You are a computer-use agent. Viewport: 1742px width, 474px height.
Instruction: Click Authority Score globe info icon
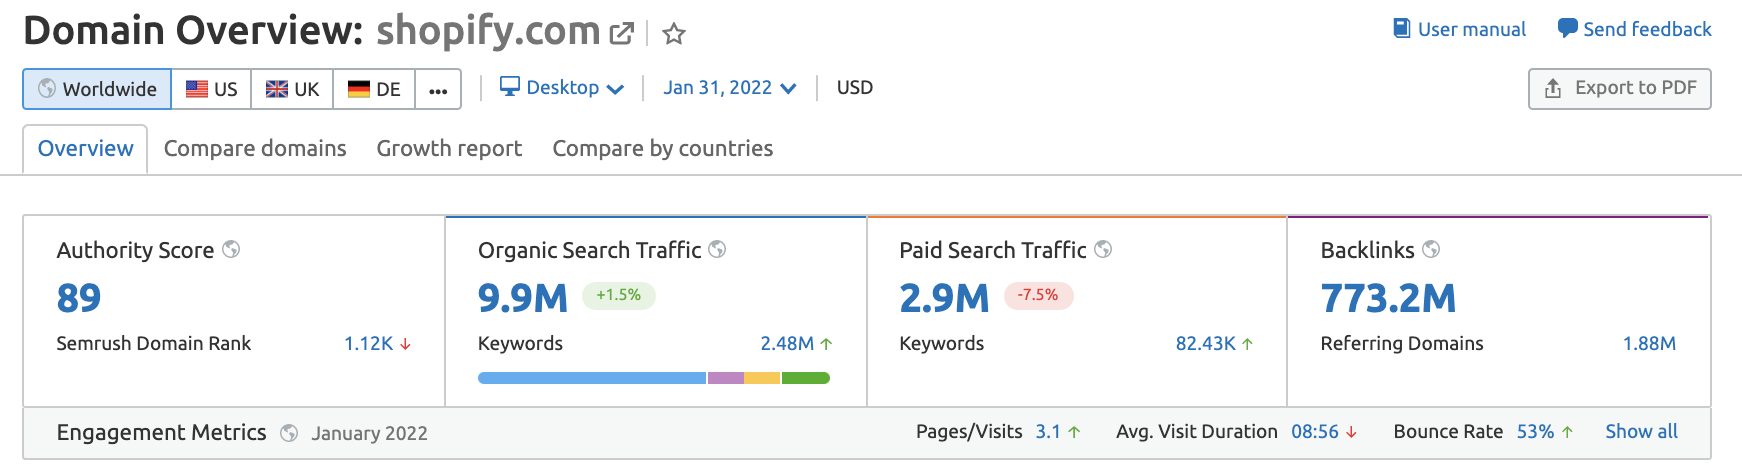pos(231,249)
